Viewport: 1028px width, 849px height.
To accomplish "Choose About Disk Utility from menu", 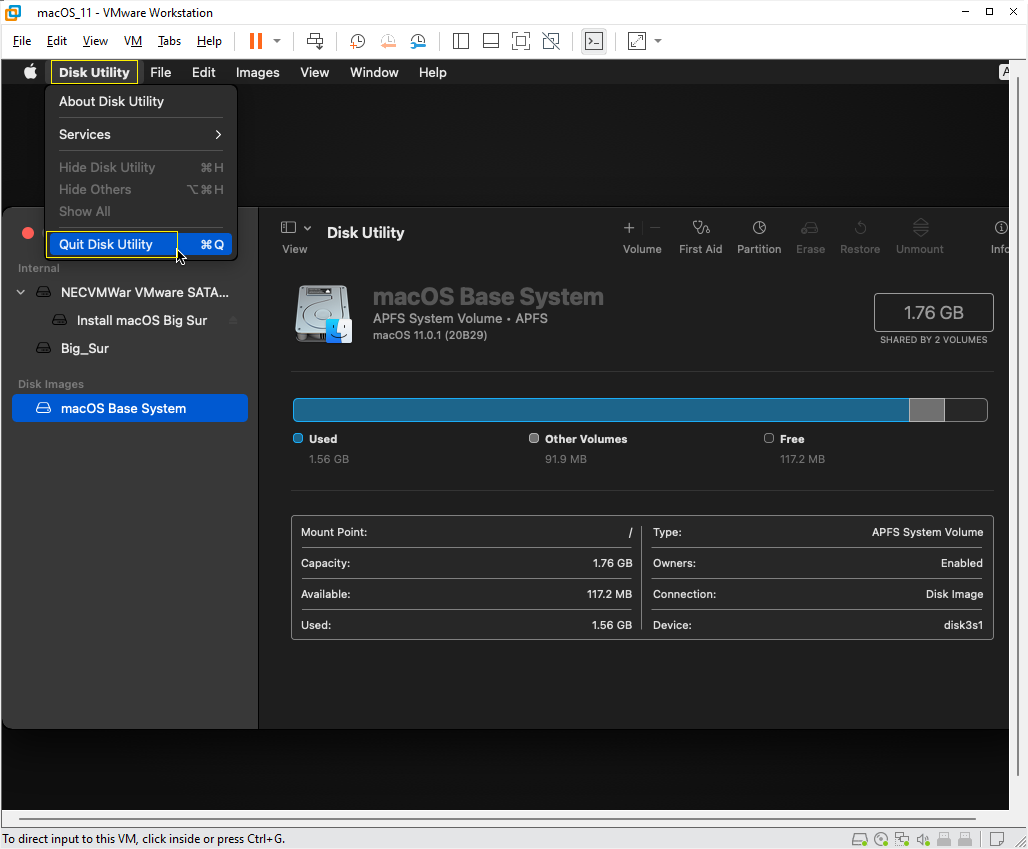I will (x=111, y=102).
